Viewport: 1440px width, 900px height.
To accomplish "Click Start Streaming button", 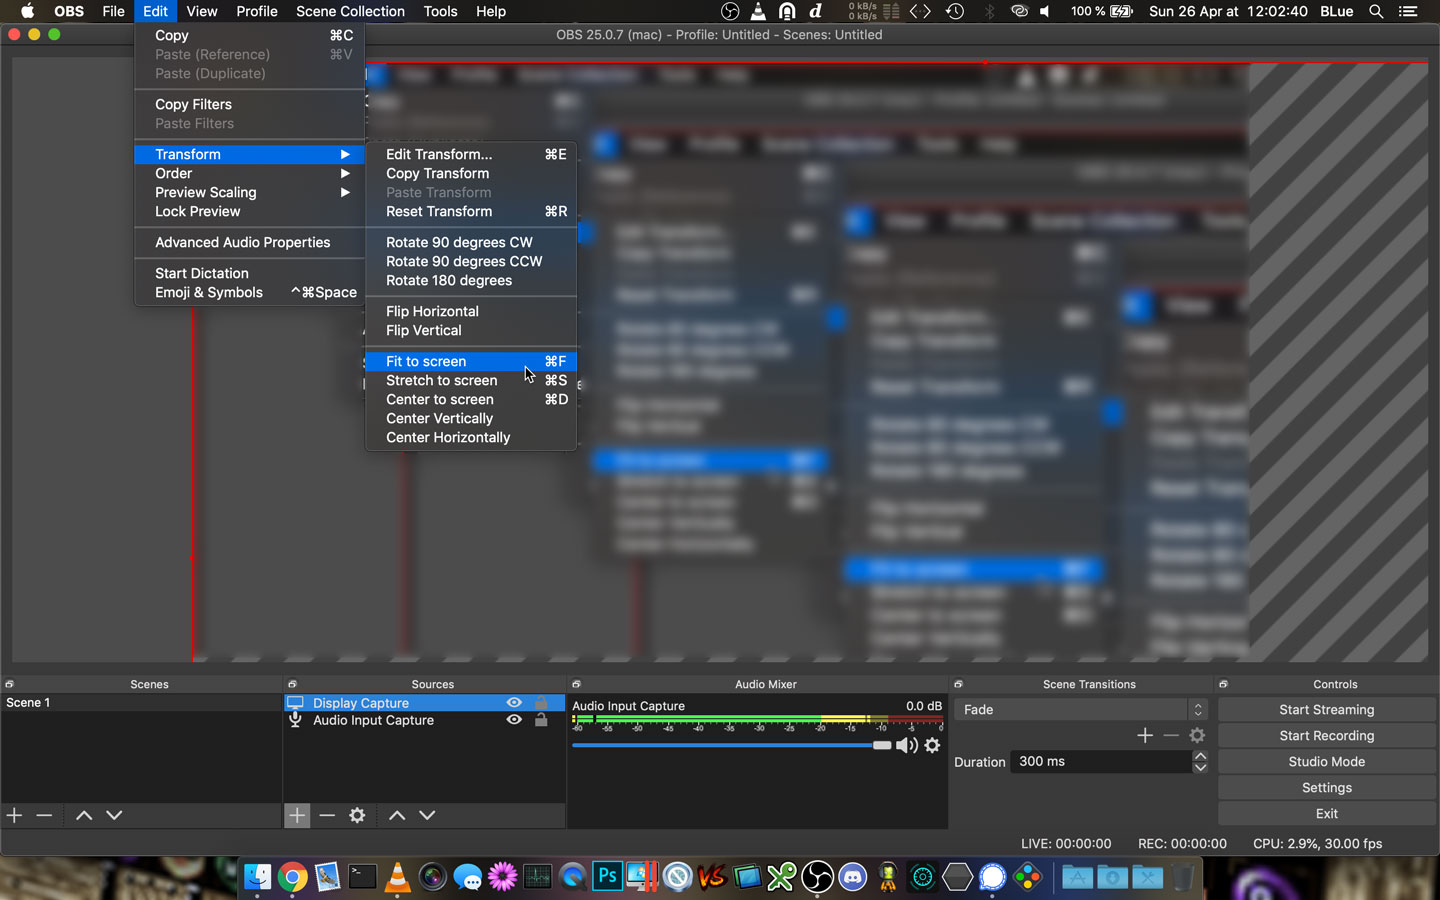I will point(1326,709).
